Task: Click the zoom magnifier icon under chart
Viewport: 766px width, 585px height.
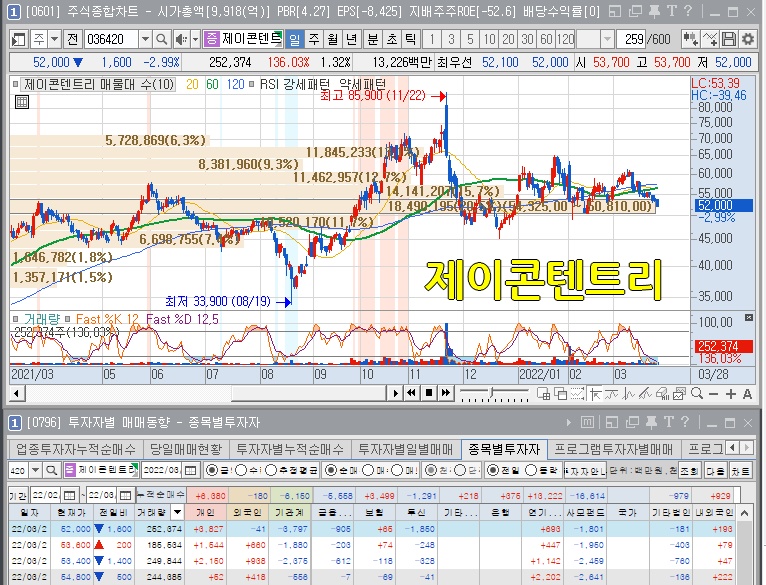Action: pyautogui.click(x=697, y=394)
